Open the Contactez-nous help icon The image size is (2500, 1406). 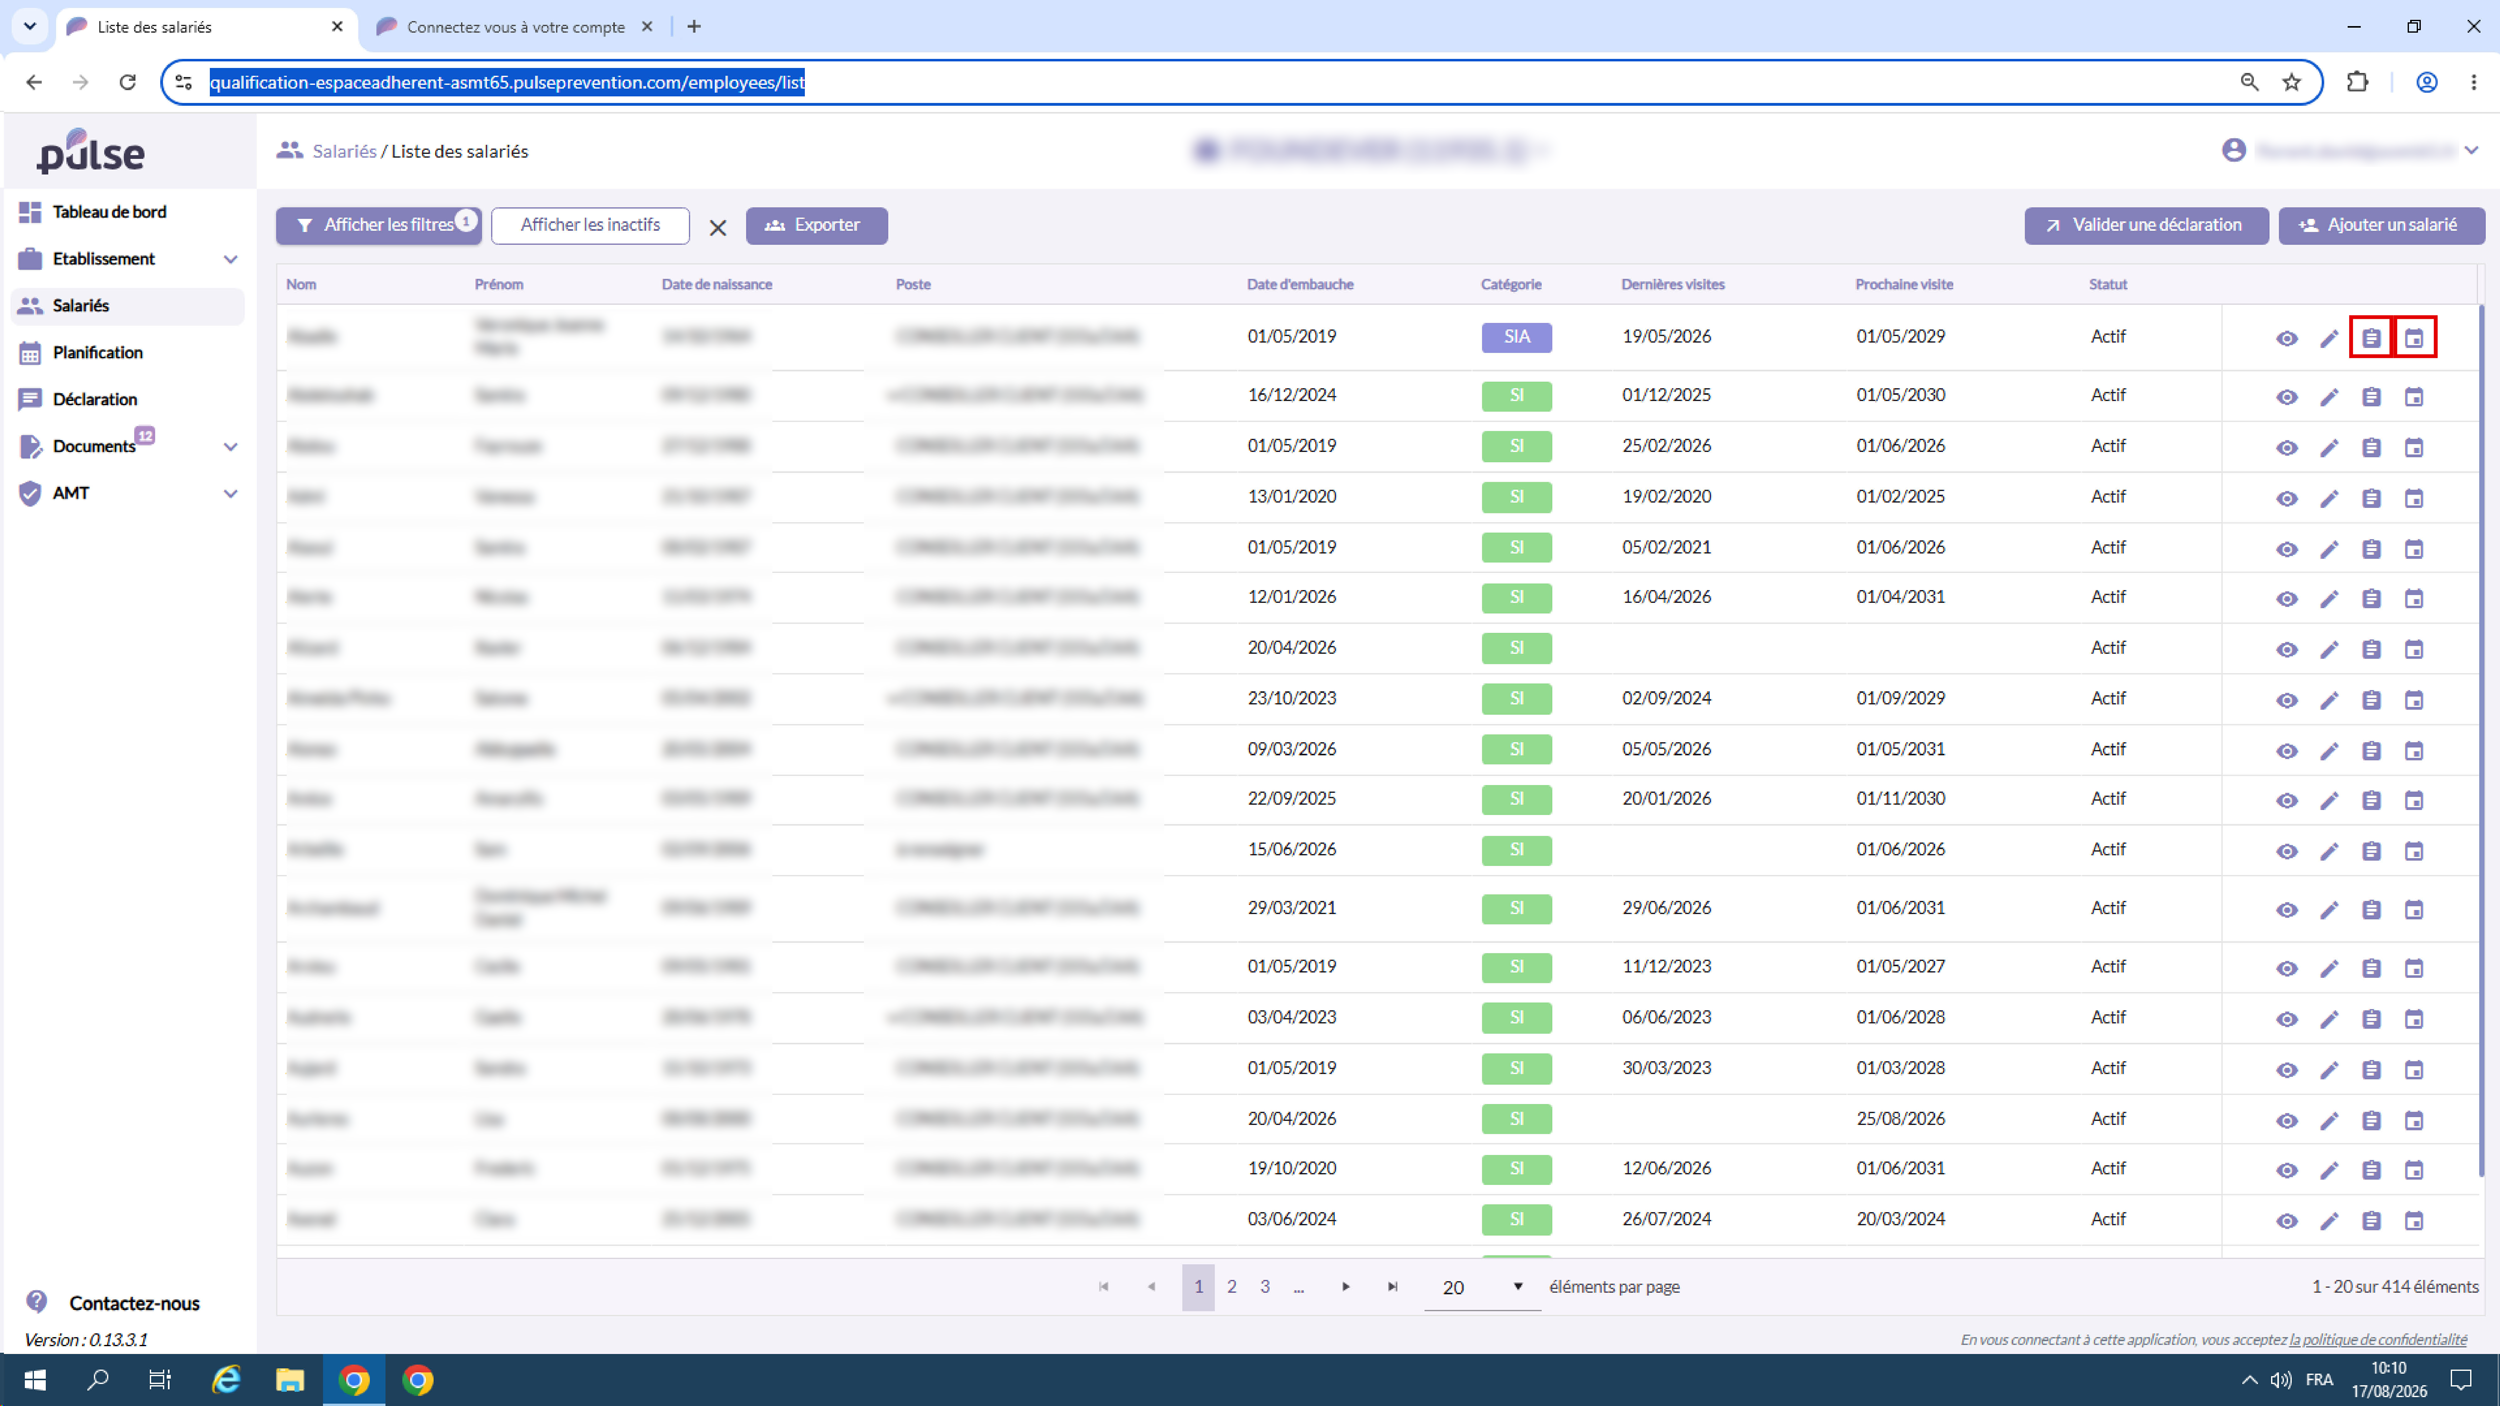click(37, 1301)
